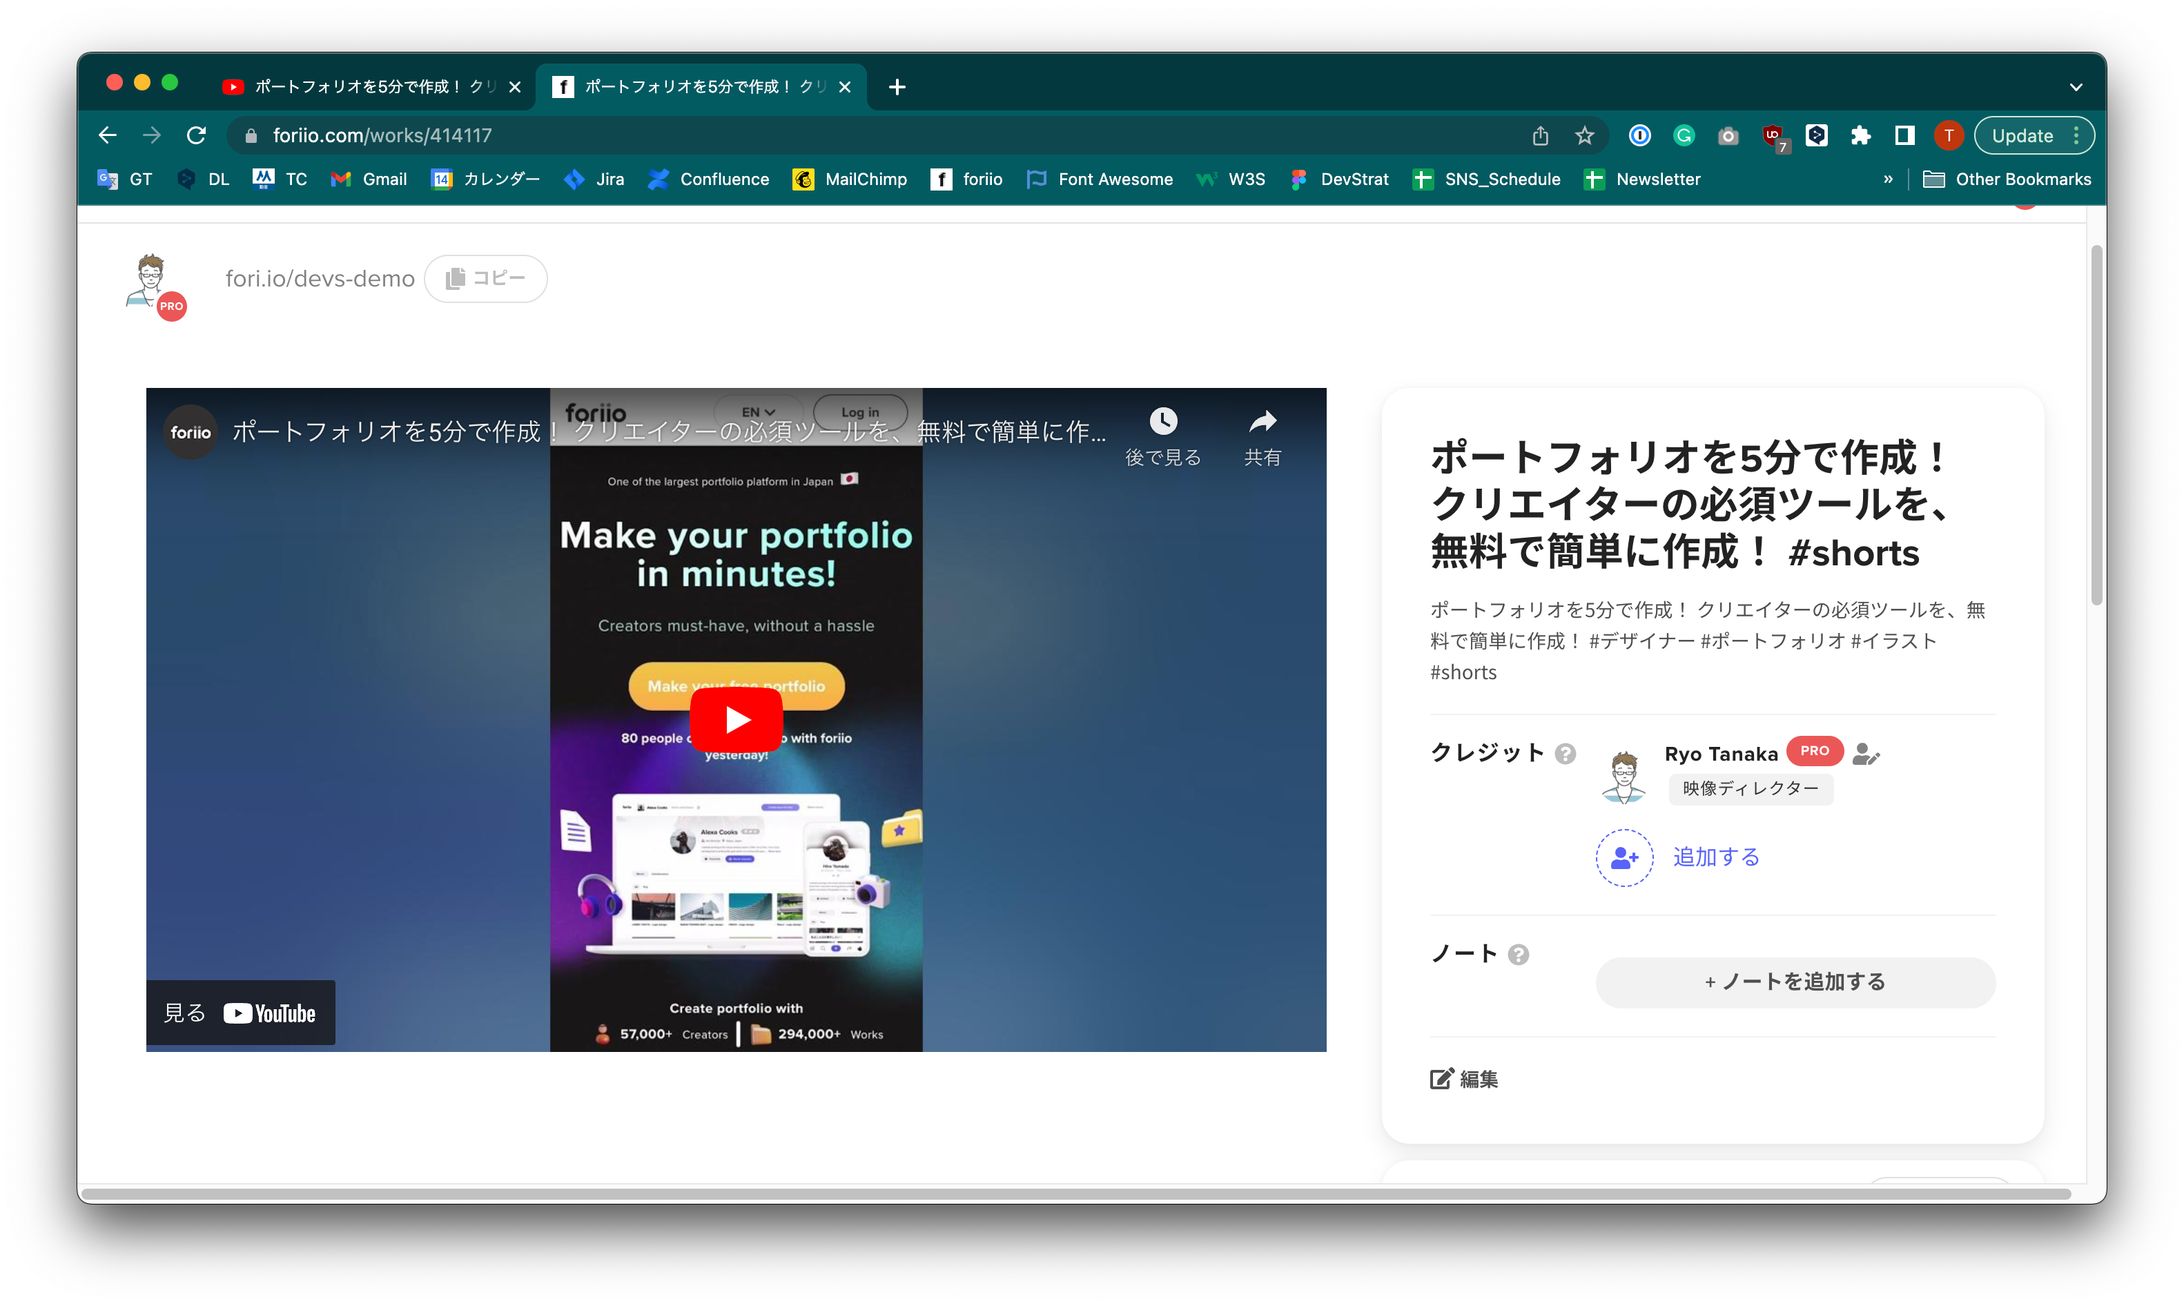Screen dimensions: 2184x1306
Task: Edit Ryo Tanaka's credit role icon
Action: [x=1866, y=754]
